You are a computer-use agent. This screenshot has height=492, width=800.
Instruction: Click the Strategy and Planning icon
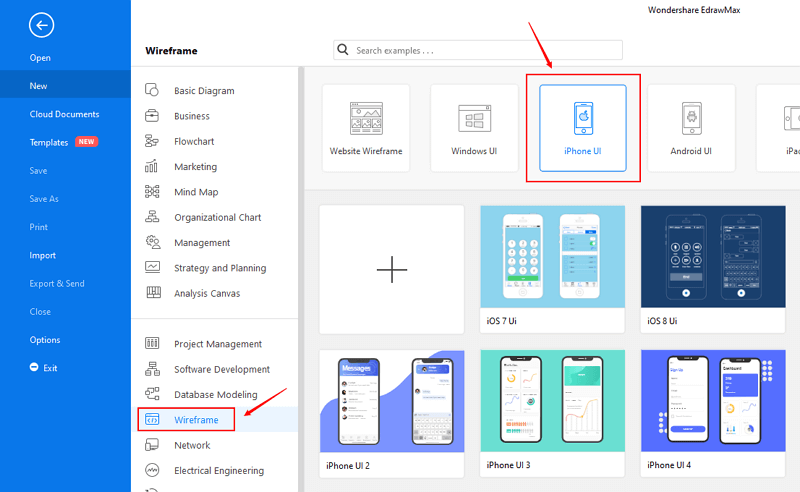coord(152,267)
